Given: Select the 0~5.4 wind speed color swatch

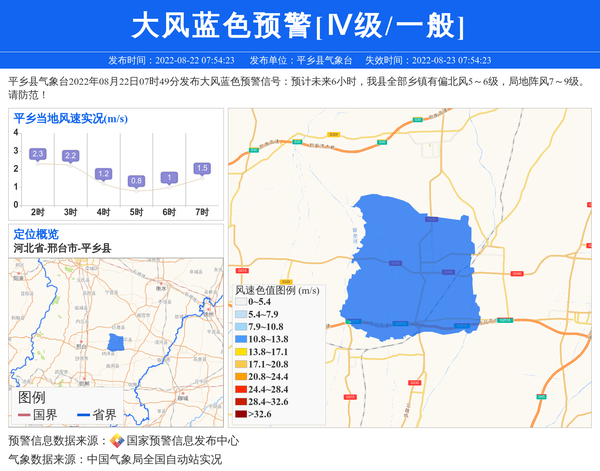Looking at the screenshot, I should tap(240, 301).
